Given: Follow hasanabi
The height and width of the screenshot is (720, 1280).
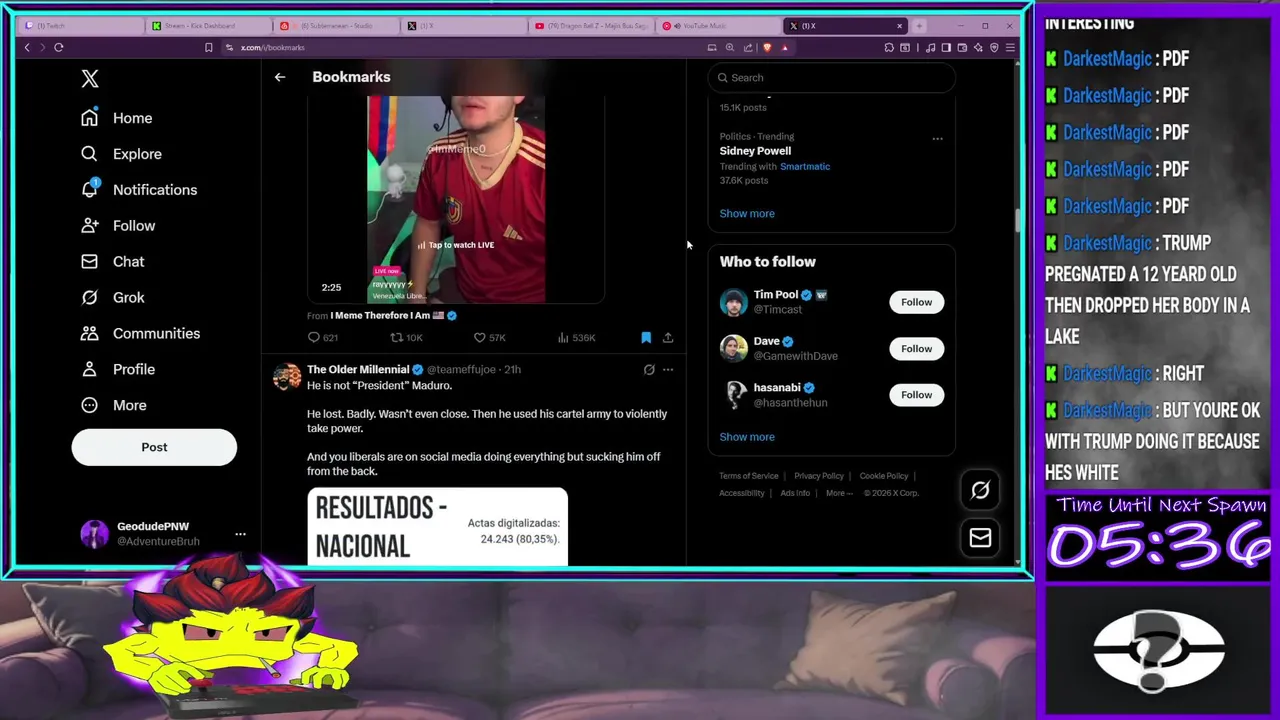Looking at the screenshot, I should (x=916, y=395).
